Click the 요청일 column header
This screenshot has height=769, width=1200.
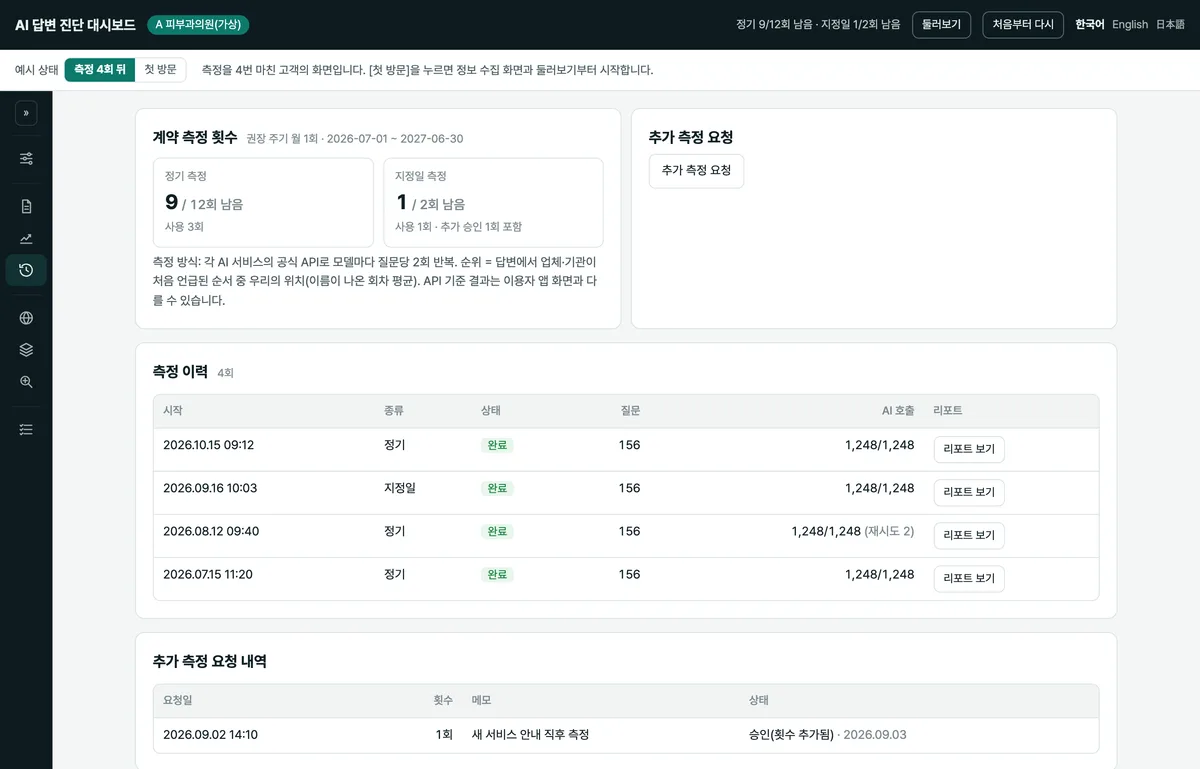pyautogui.click(x=179, y=701)
